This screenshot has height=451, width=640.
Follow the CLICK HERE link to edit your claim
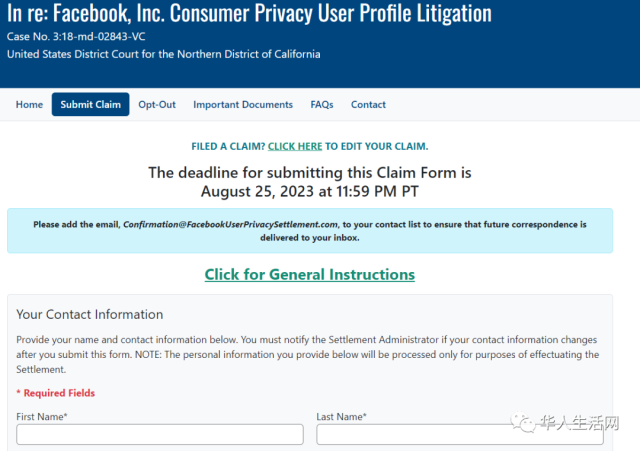(x=295, y=146)
